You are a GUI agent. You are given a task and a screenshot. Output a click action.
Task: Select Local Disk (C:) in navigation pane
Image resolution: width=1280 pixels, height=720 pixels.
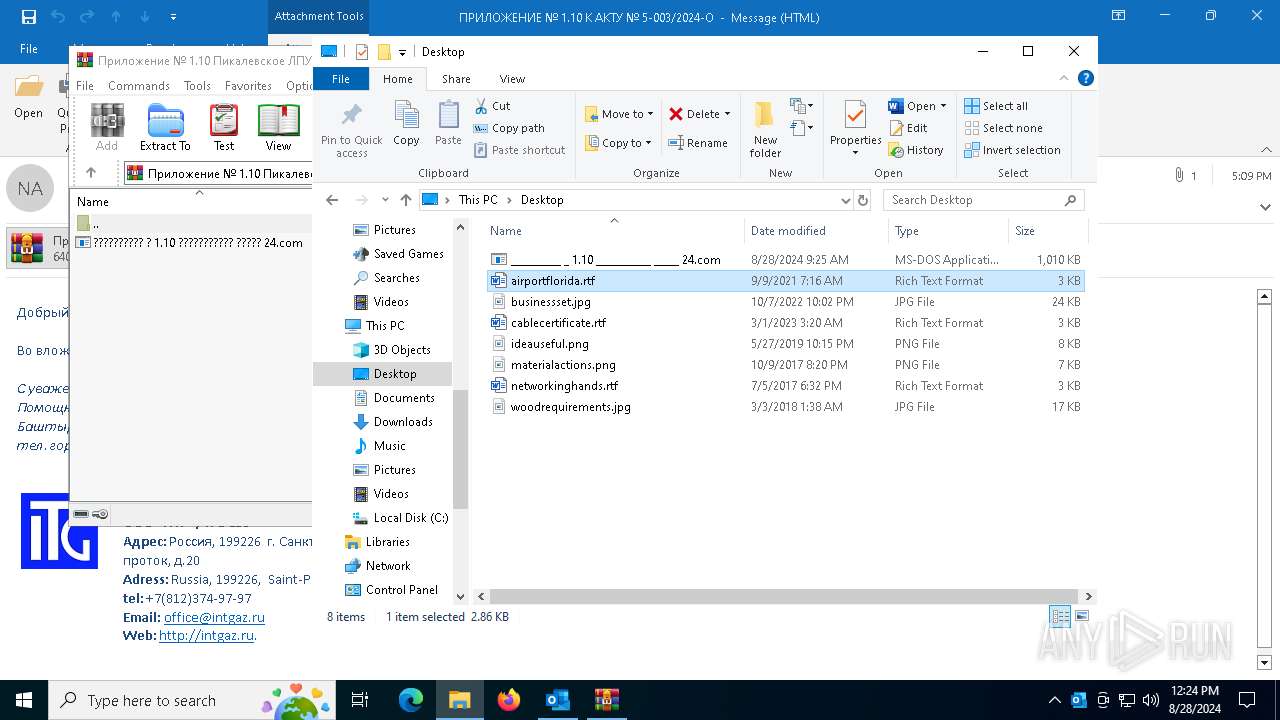pyautogui.click(x=410, y=518)
